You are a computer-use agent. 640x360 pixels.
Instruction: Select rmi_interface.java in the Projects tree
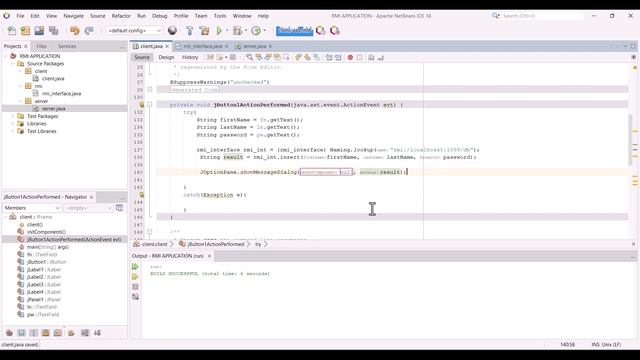61,94
